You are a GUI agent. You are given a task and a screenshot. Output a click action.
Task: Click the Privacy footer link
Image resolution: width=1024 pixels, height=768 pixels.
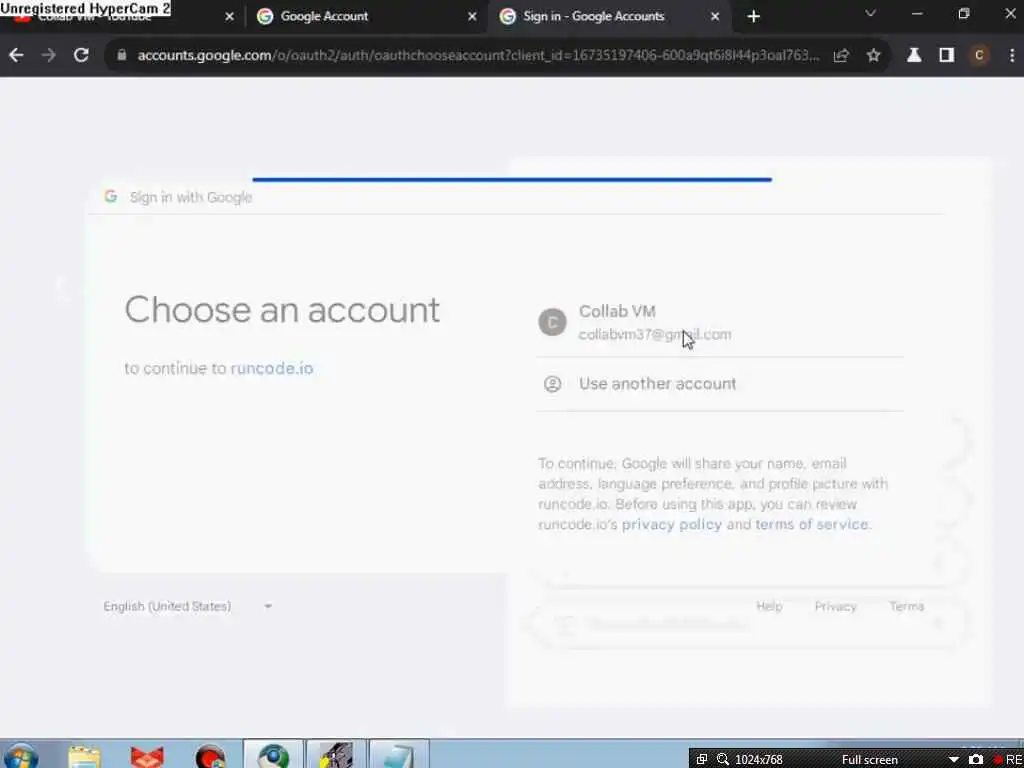pyautogui.click(x=835, y=607)
